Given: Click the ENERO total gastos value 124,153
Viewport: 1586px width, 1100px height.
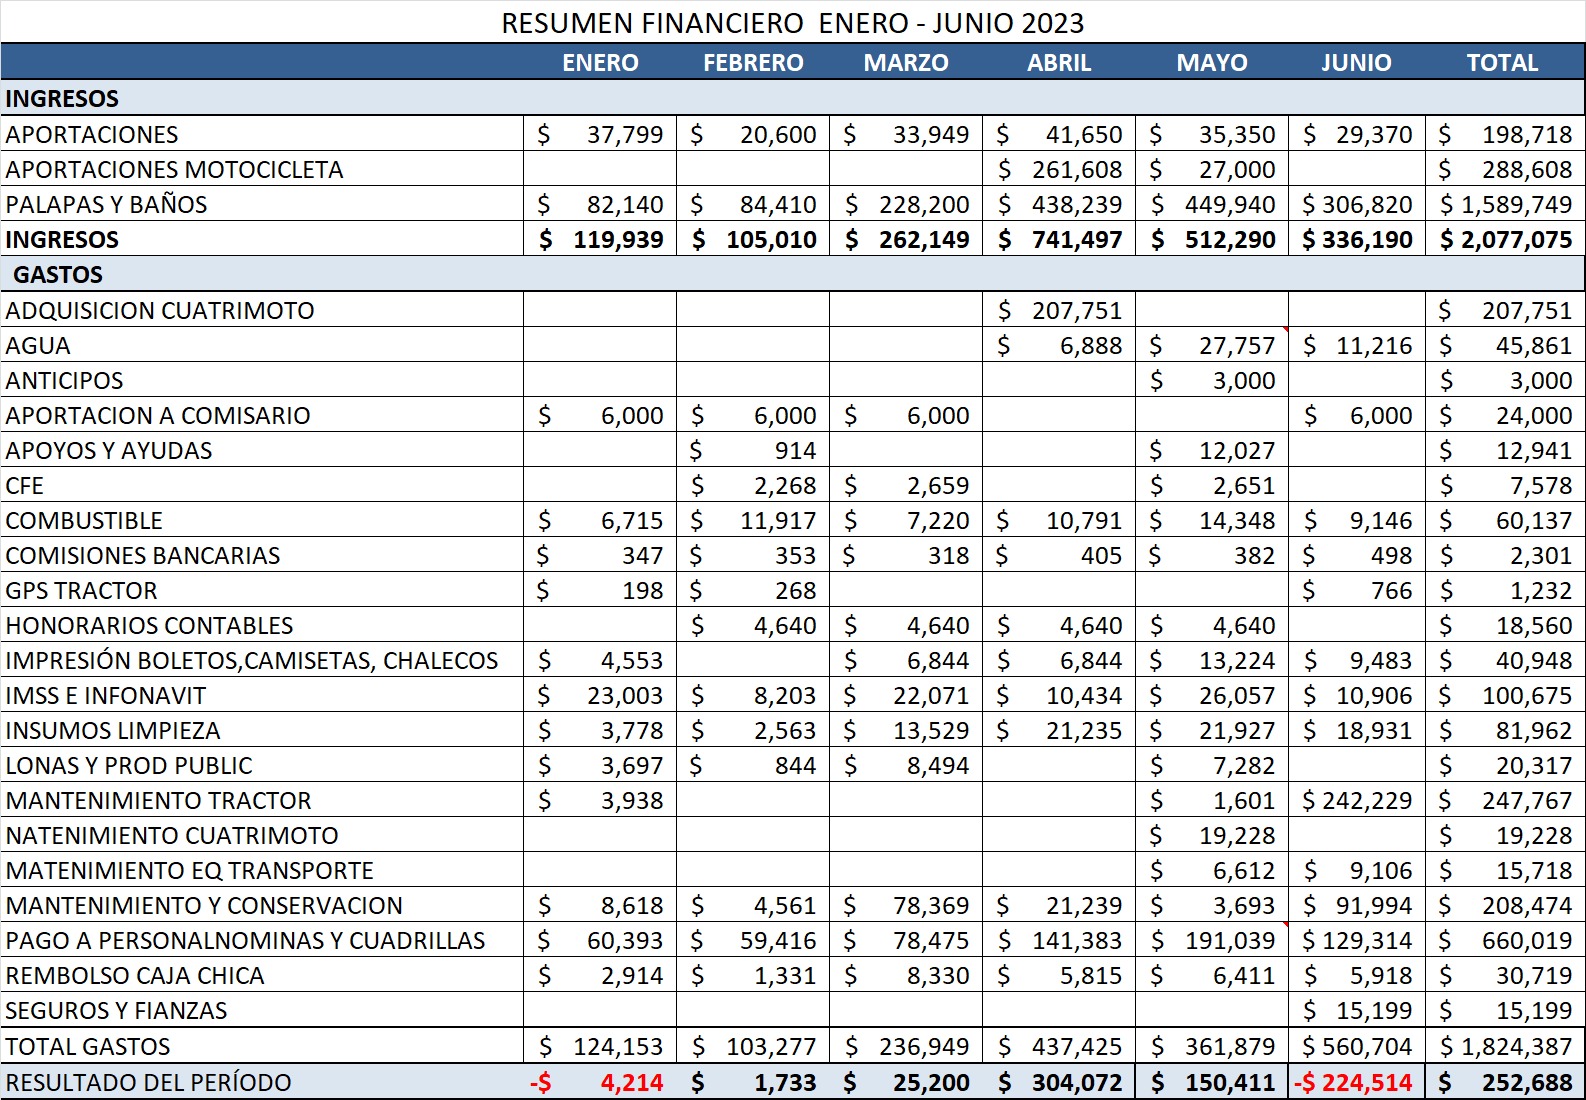Looking at the screenshot, I should pos(618,1046).
